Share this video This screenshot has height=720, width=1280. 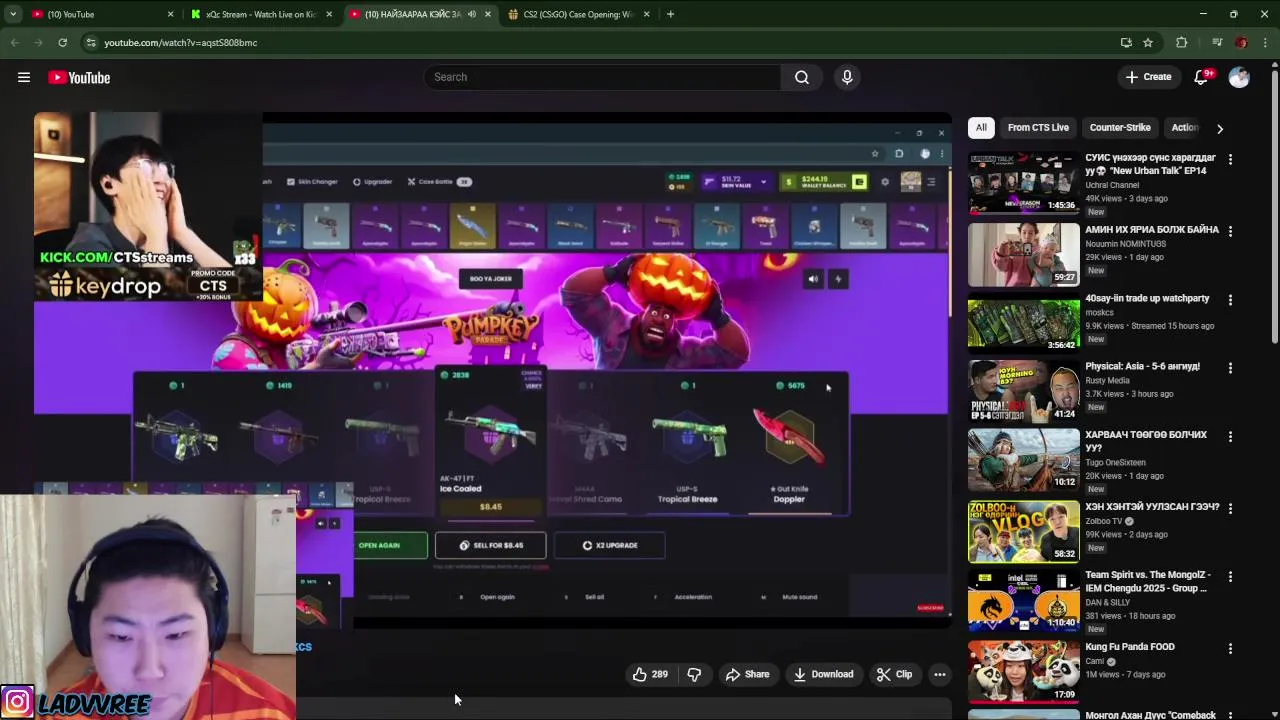747,674
